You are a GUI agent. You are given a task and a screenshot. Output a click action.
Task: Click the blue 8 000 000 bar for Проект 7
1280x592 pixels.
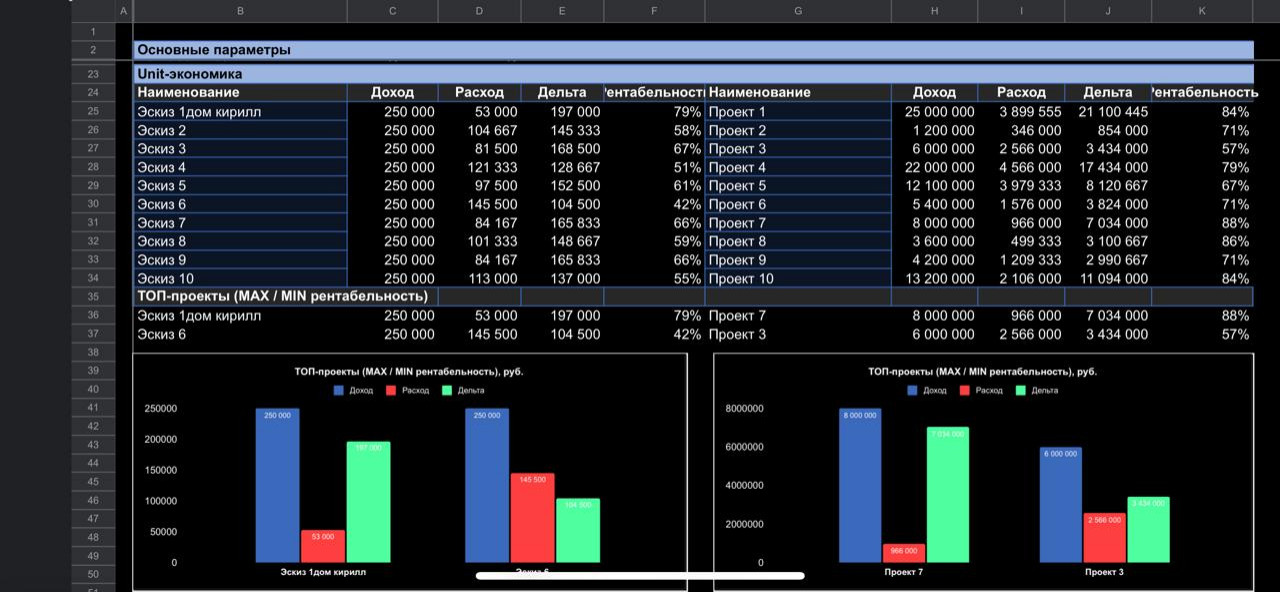pyautogui.click(x=860, y=485)
